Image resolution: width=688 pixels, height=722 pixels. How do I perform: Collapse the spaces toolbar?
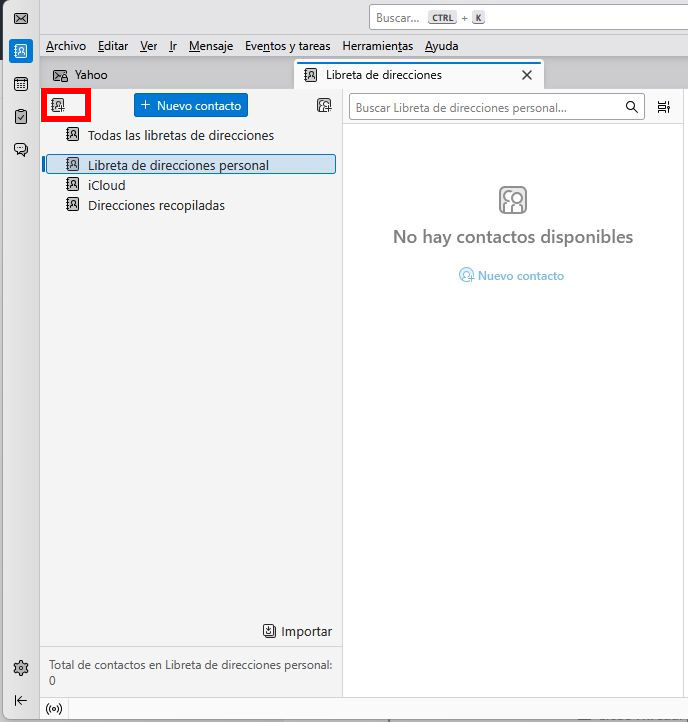[20, 700]
